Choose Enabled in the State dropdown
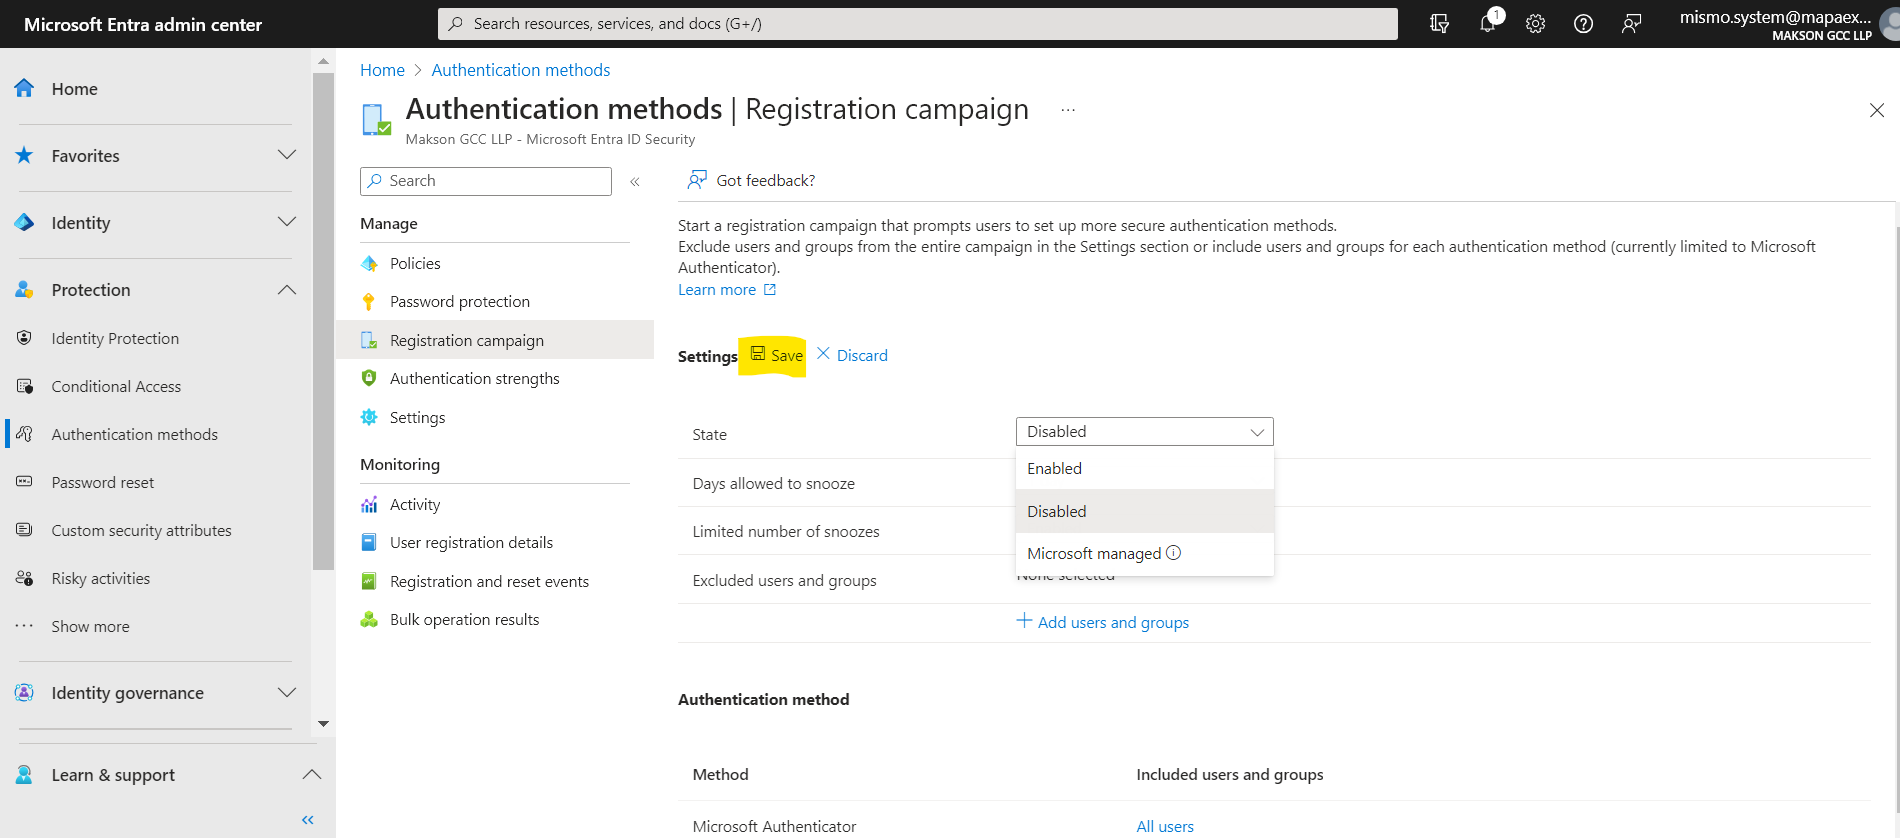Viewport: 1900px width, 838px height. pos(1145,468)
